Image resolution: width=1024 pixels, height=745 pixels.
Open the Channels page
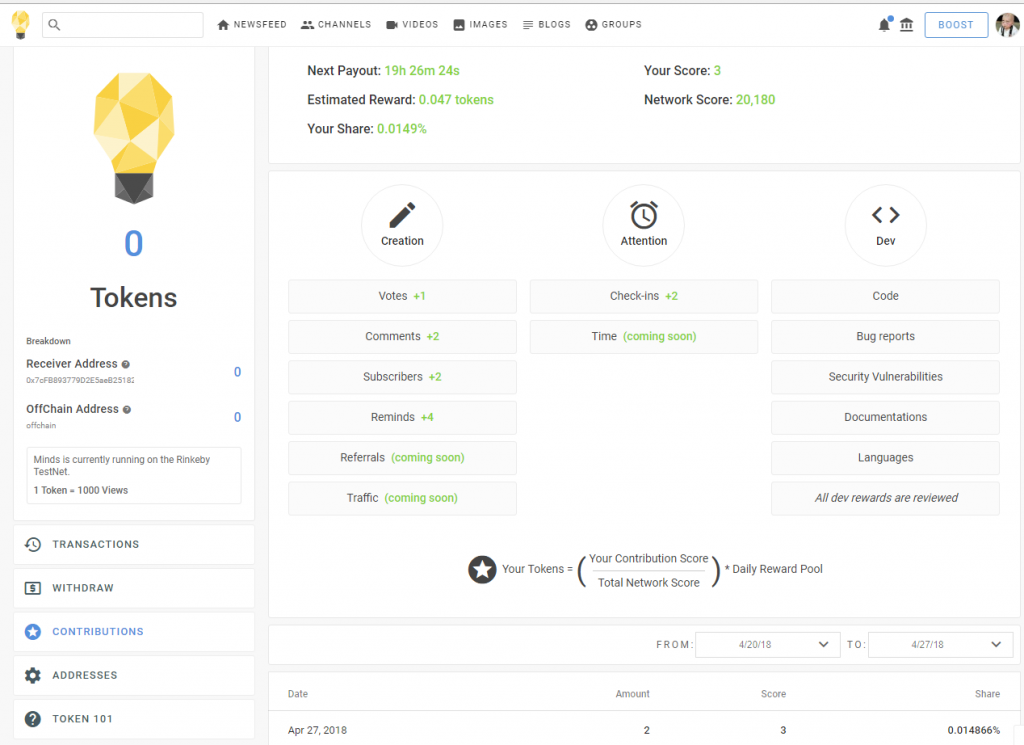(336, 25)
